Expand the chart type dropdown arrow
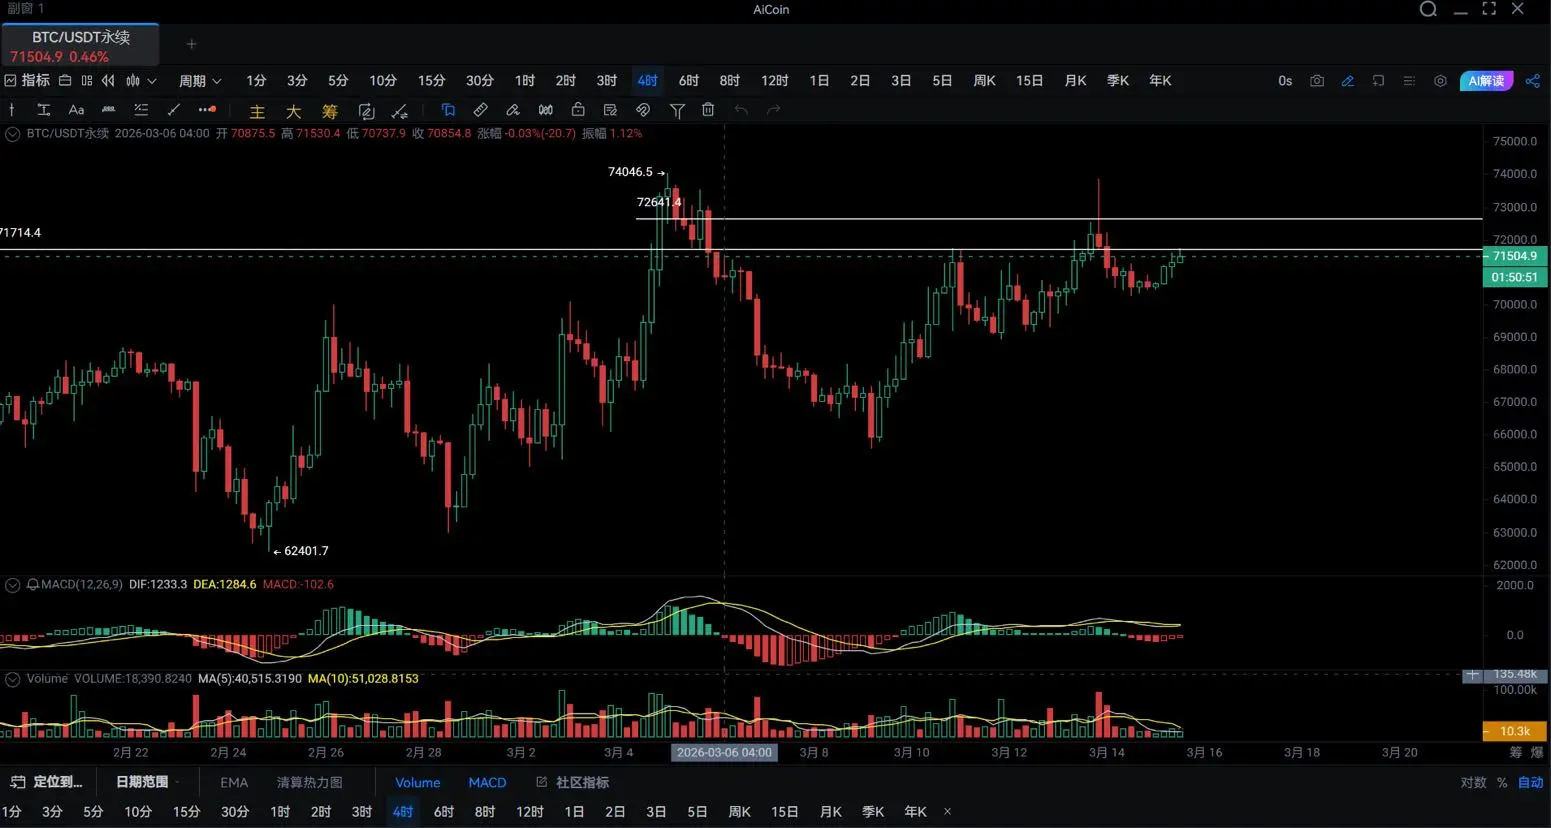This screenshot has width=1551, height=828. coord(152,81)
